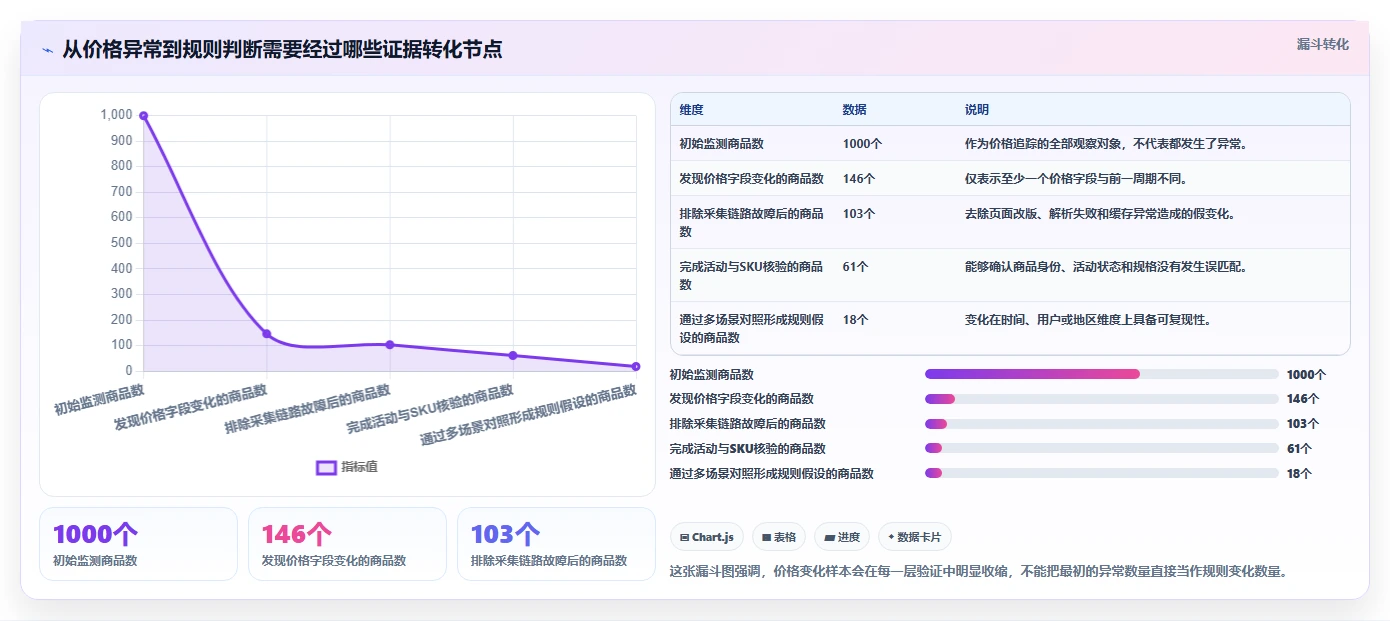Click the 18个 value in the table
The height and width of the screenshot is (621, 1390).
click(x=856, y=320)
